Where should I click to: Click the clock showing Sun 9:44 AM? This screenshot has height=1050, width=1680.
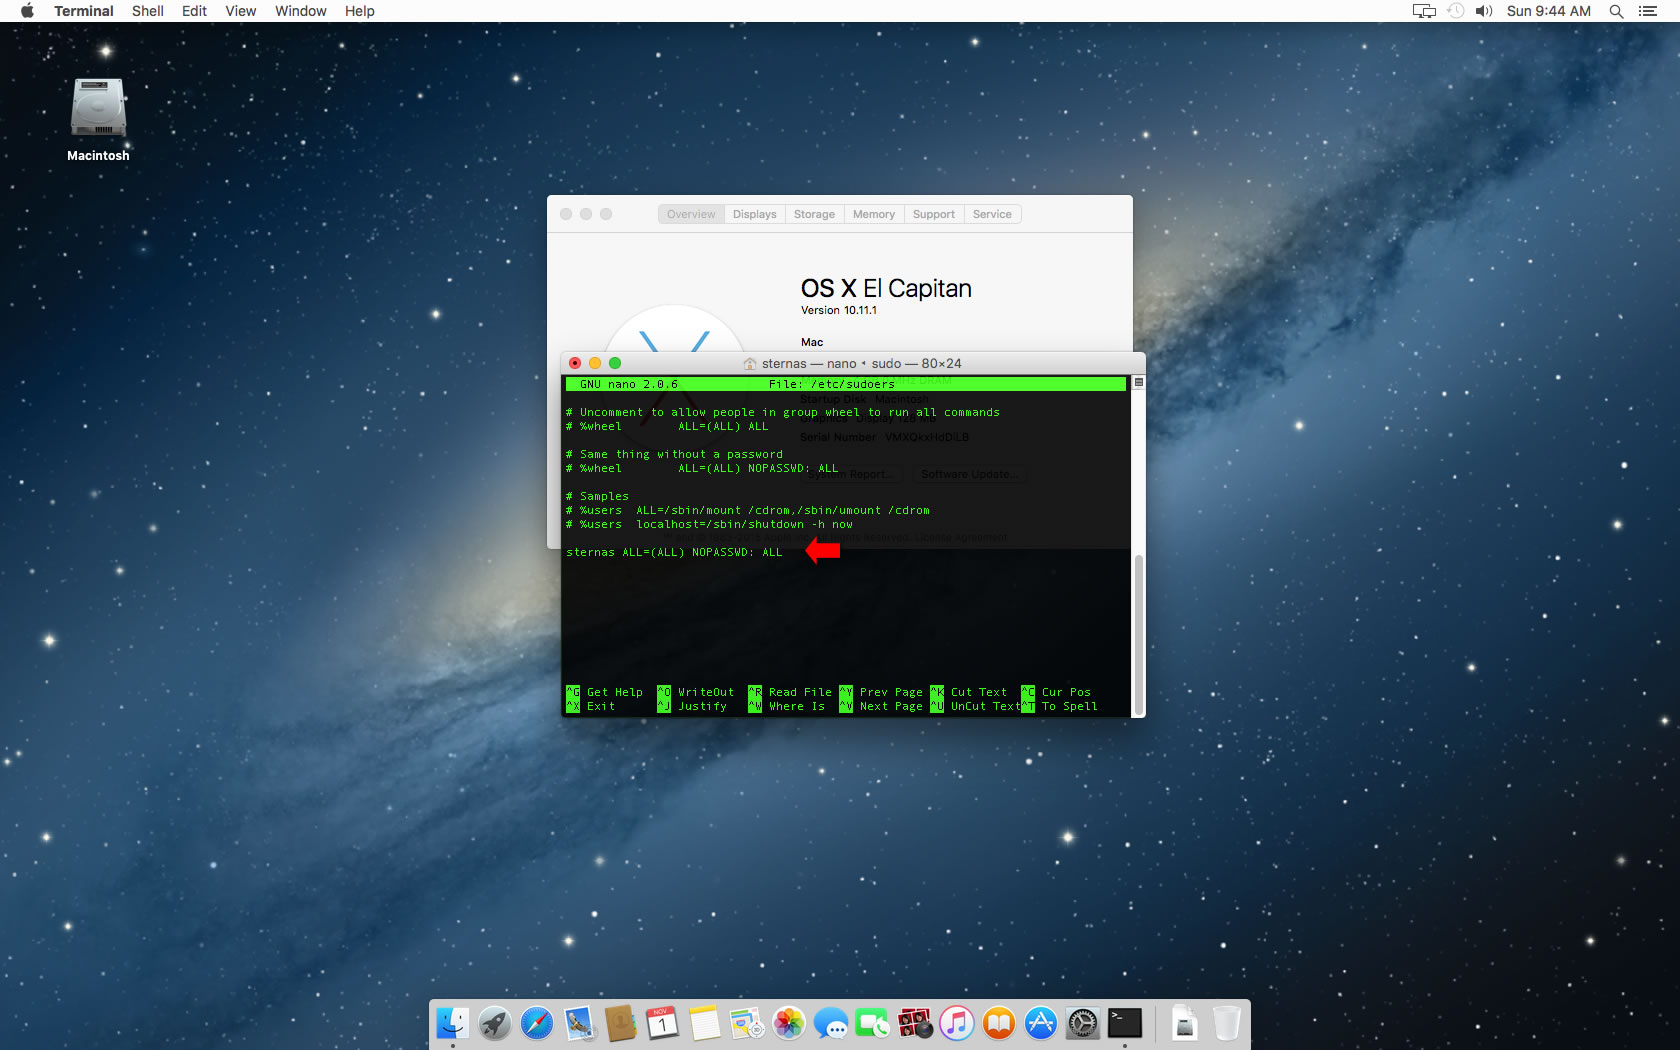[1548, 11]
